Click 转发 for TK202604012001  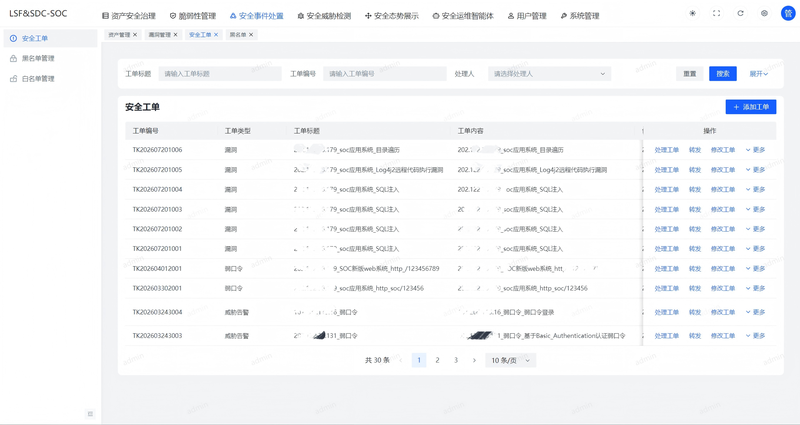tap(695, 268)
